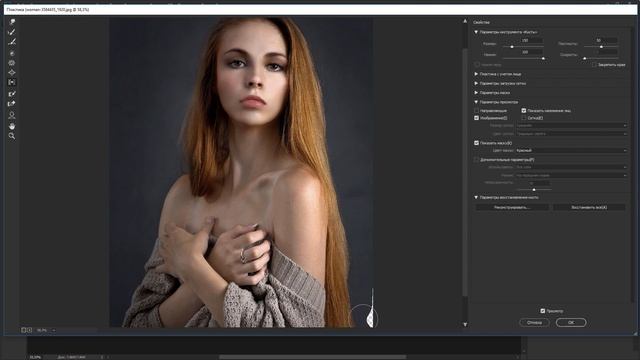Click the brush Size slider handle
Viewport: 640px width, 360px height.
coord(512,47)
